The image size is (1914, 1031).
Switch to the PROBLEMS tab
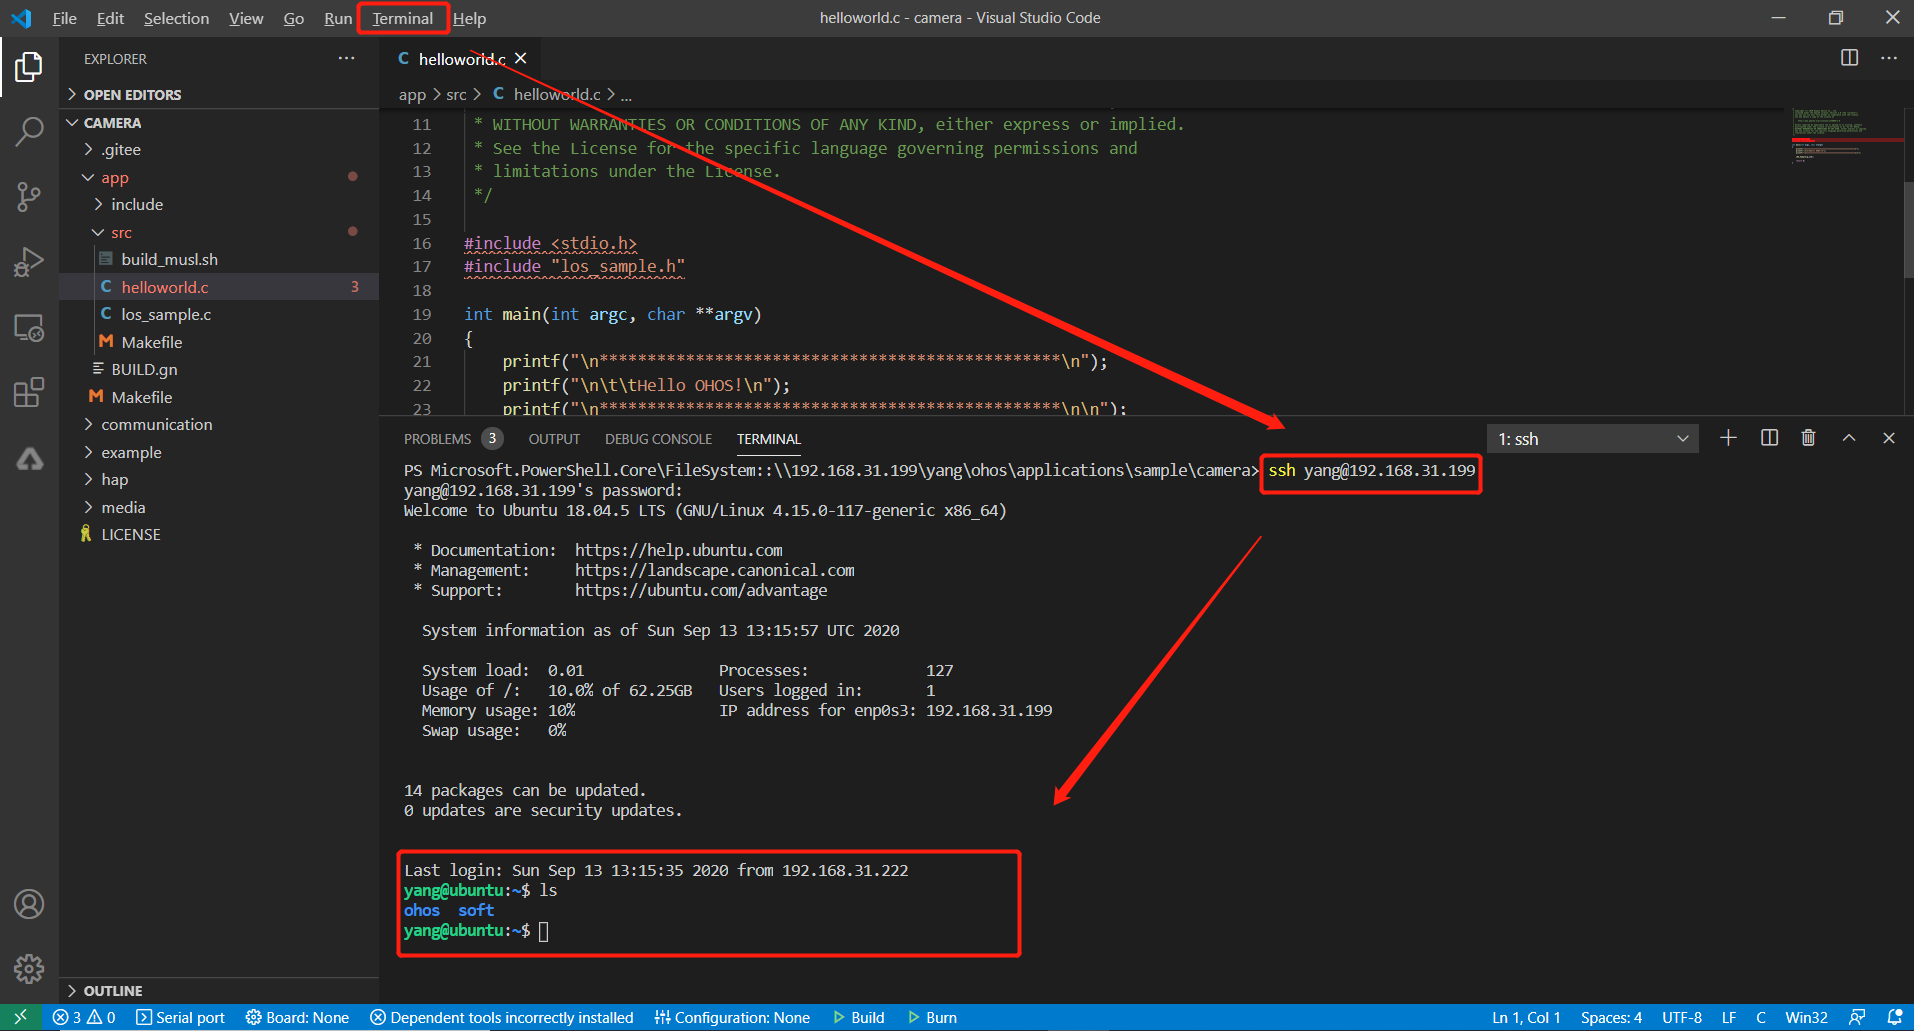coord(437,439)
